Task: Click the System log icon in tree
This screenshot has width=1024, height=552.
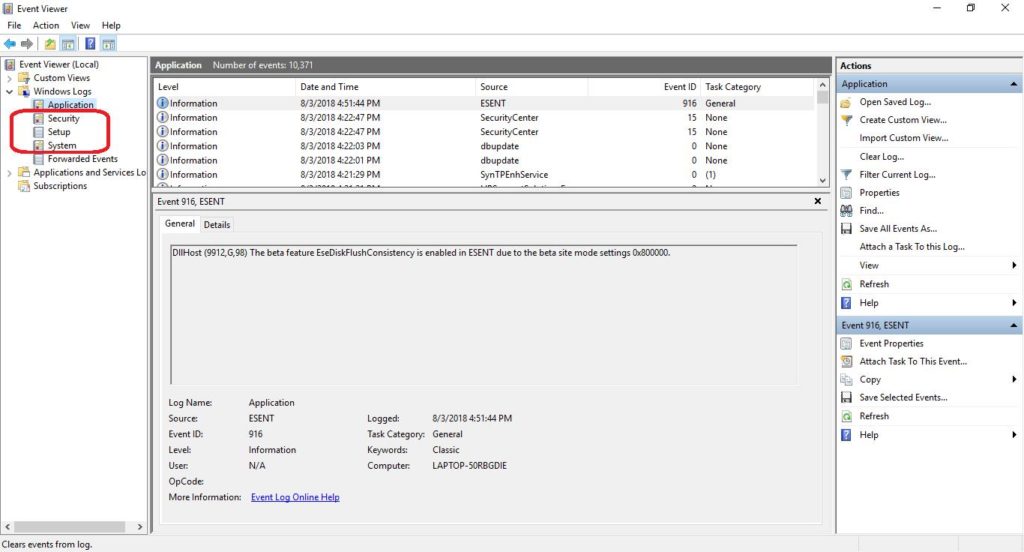Action: coord(39,145)
